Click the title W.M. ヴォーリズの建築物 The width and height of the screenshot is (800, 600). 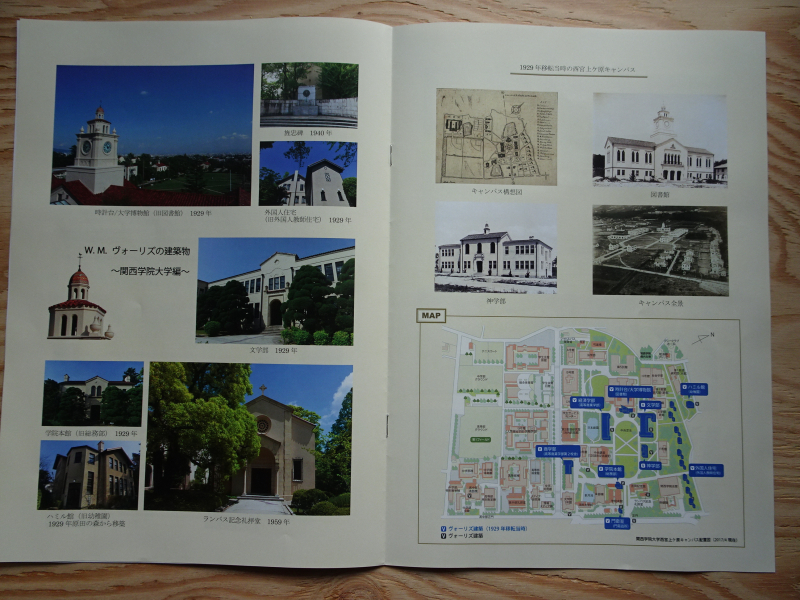click(x=137, y=251)
